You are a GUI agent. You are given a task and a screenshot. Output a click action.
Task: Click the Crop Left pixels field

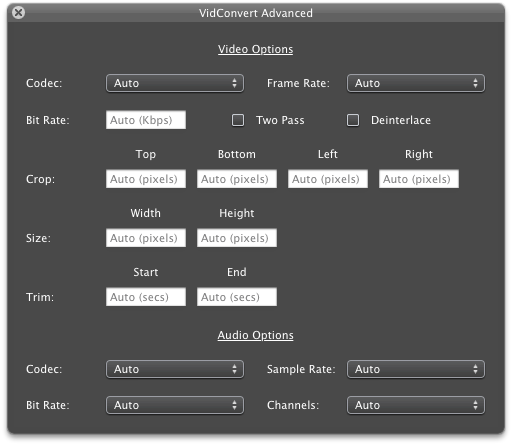click(328, 179)
